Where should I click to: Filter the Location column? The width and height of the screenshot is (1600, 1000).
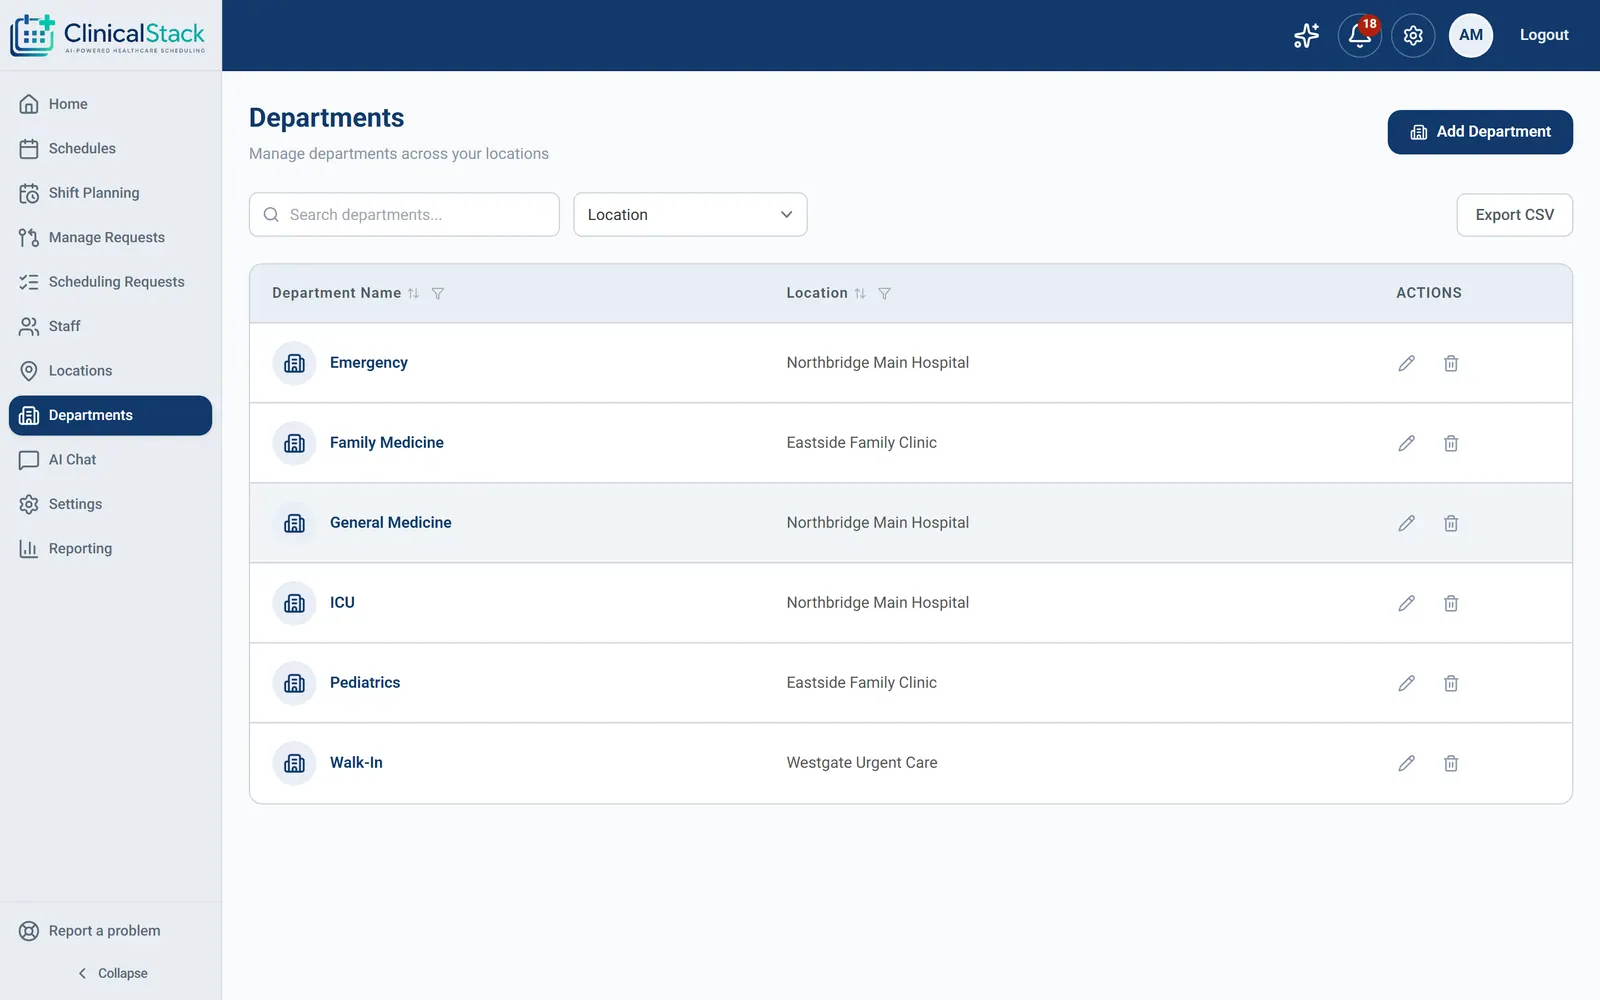click(884, 293)
